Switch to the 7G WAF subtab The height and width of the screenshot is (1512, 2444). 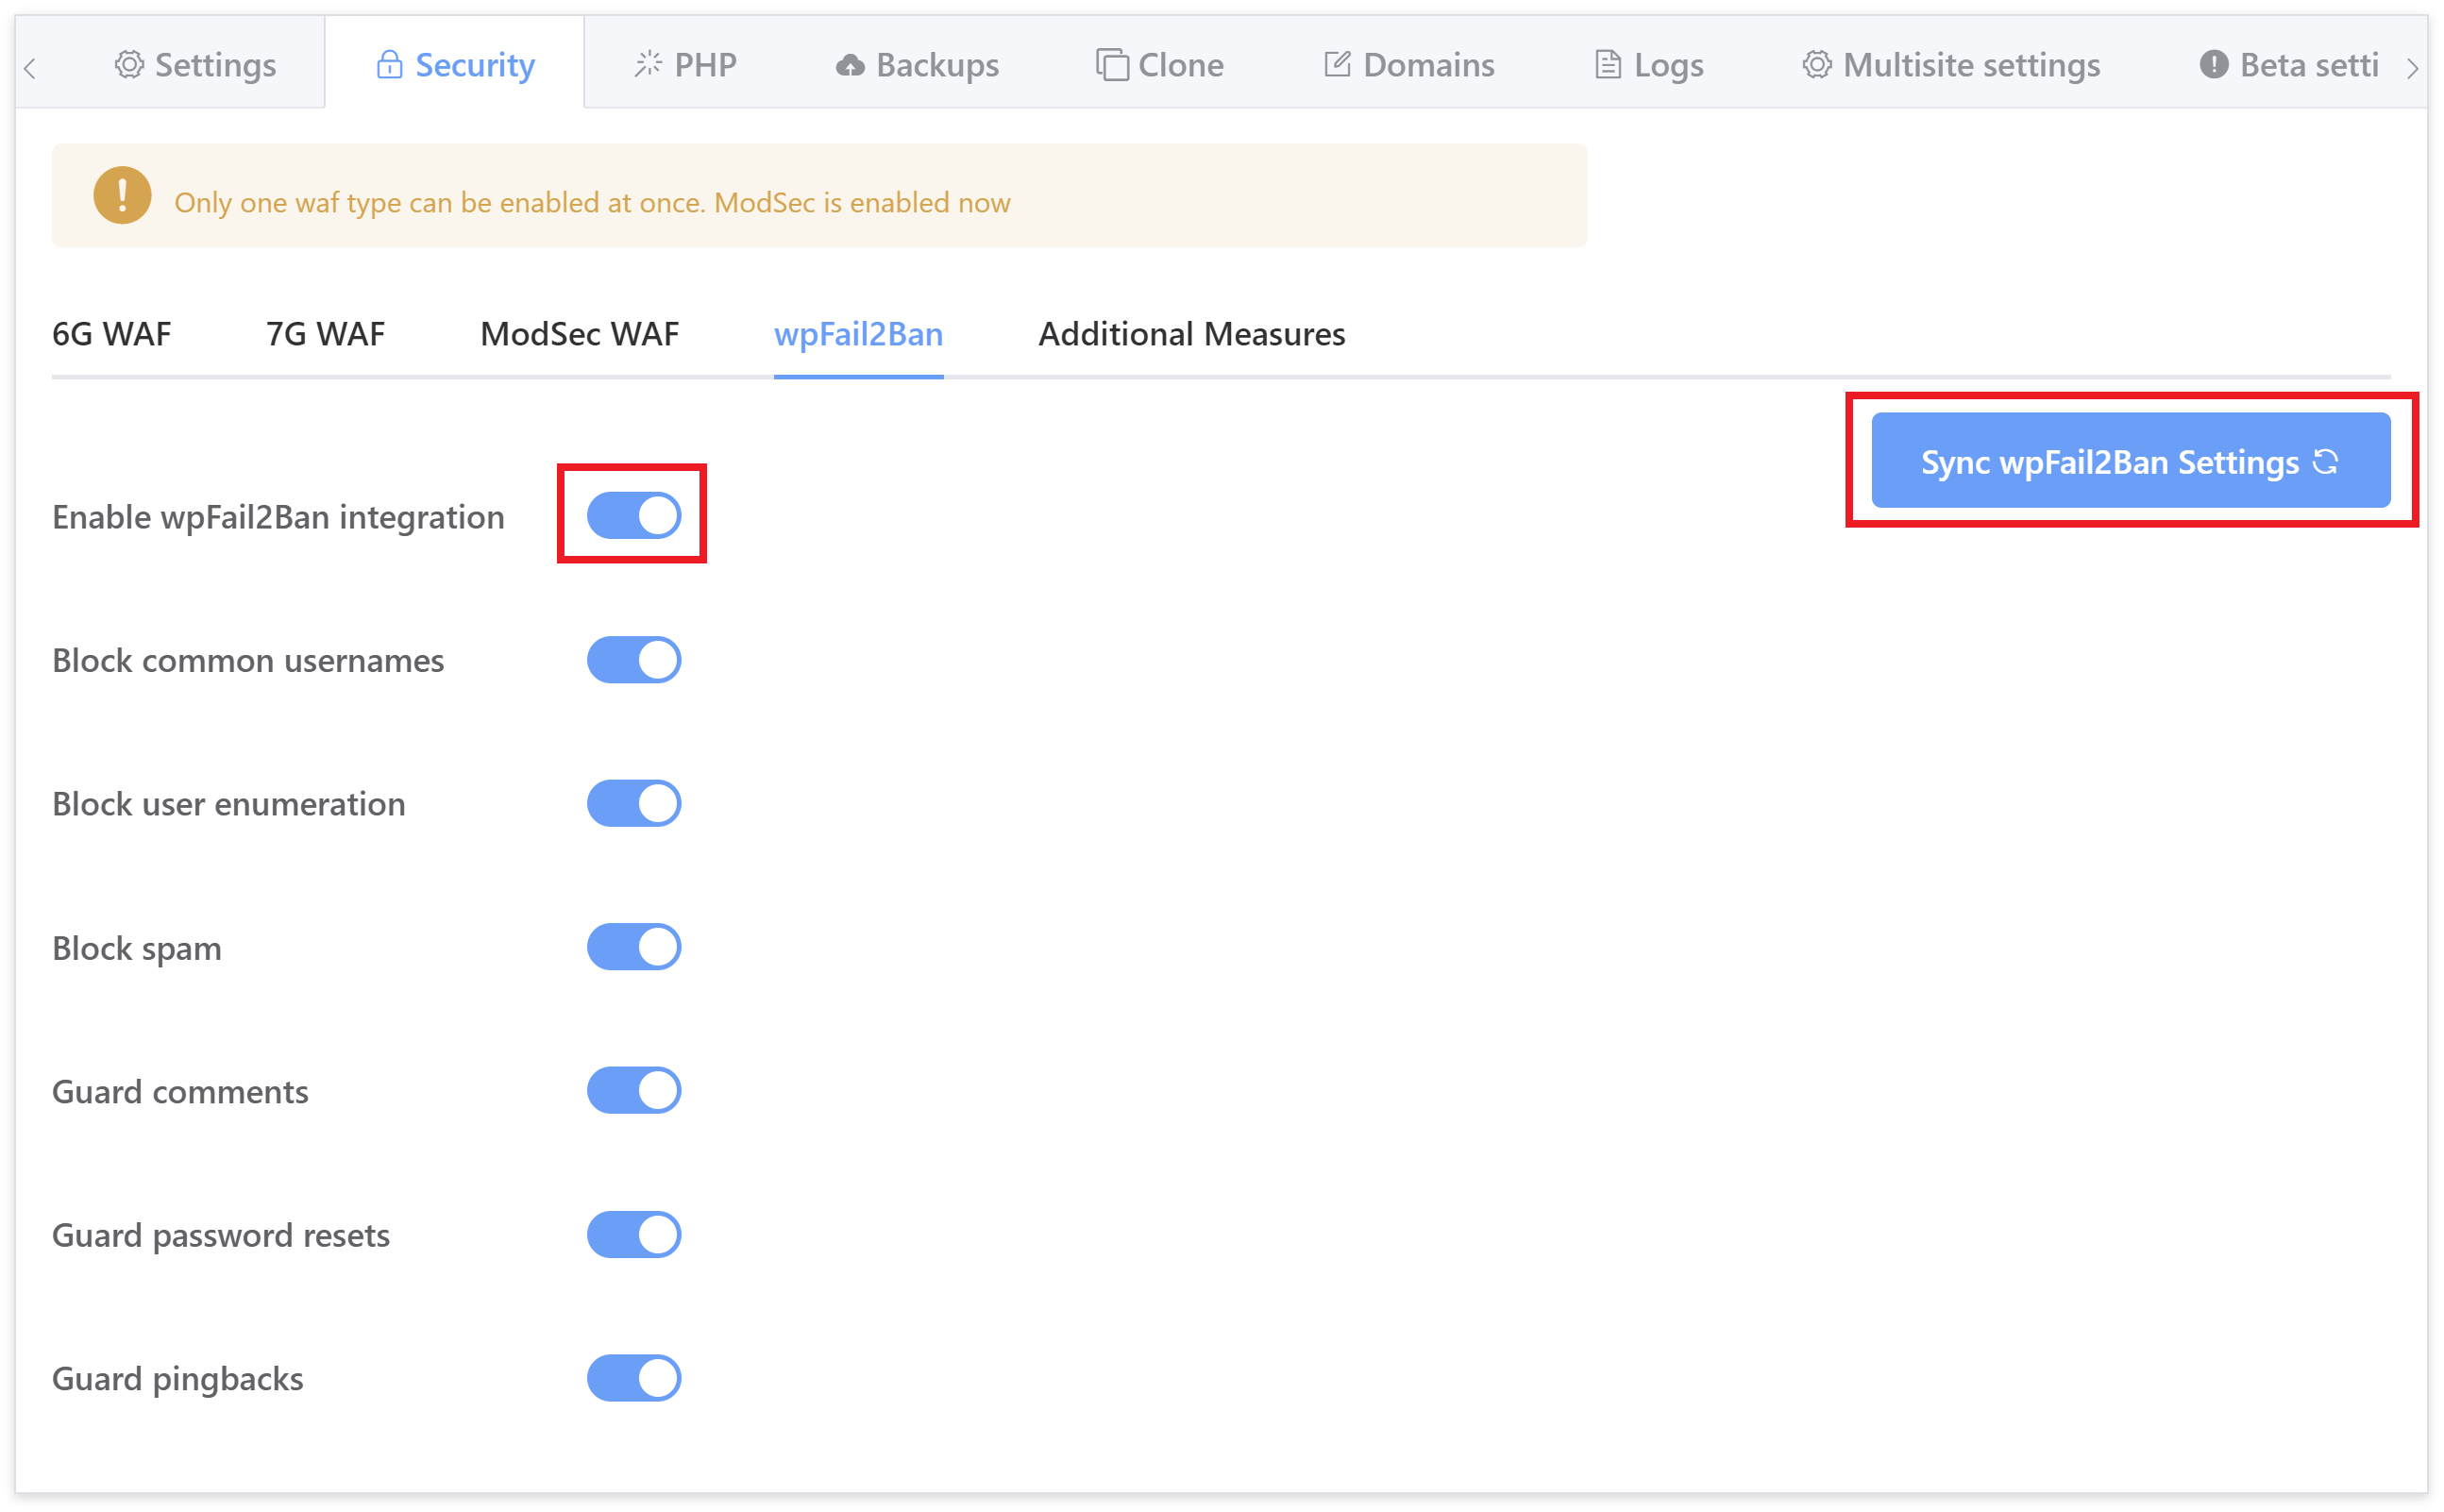[x=326, y=334]
